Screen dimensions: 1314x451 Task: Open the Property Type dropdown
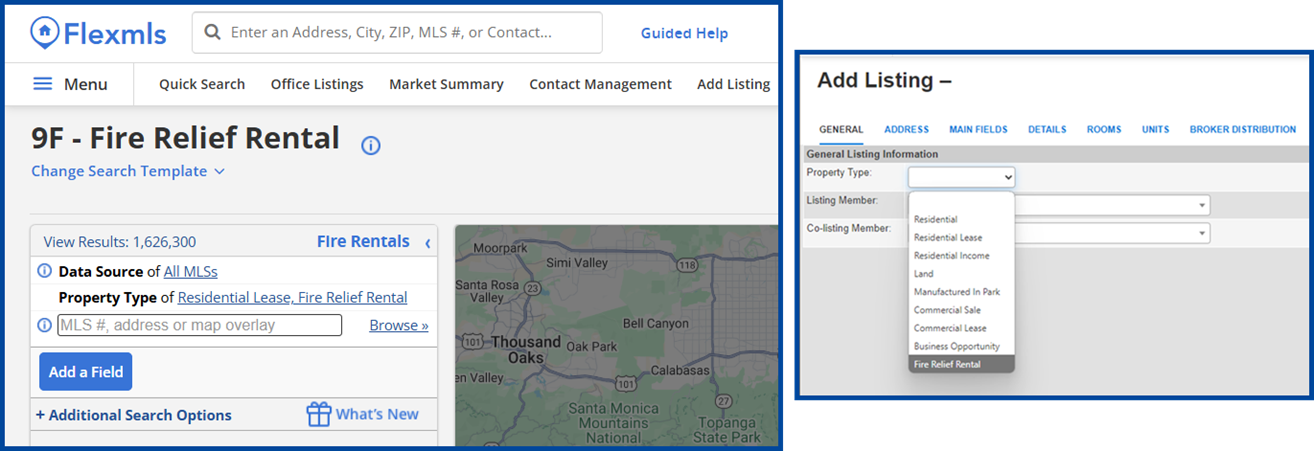(x=961, y=177)
